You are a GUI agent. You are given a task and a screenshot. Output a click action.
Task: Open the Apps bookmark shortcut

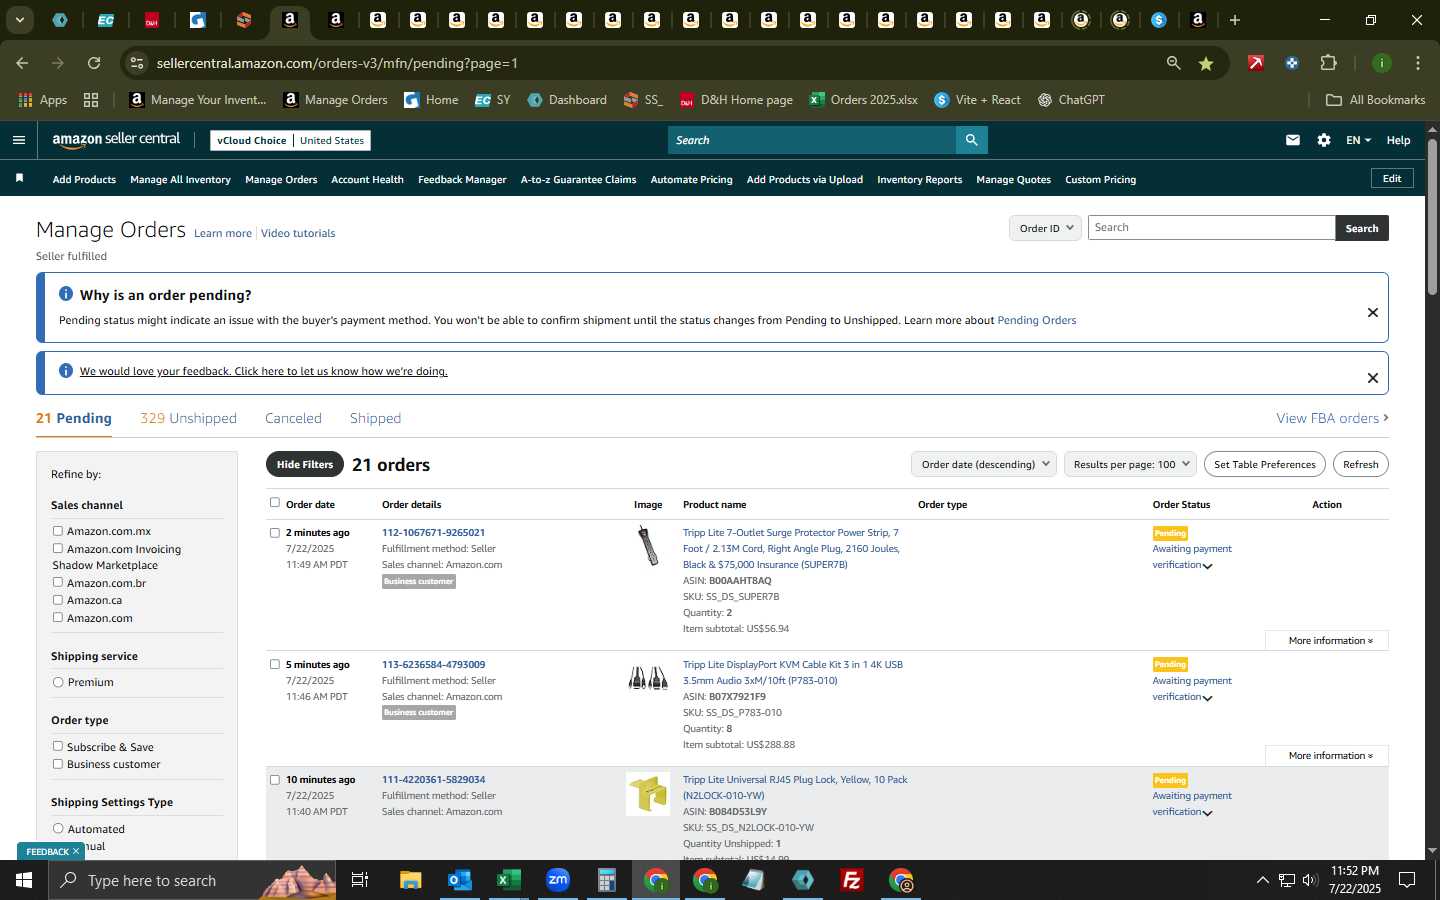pos(43,99)
